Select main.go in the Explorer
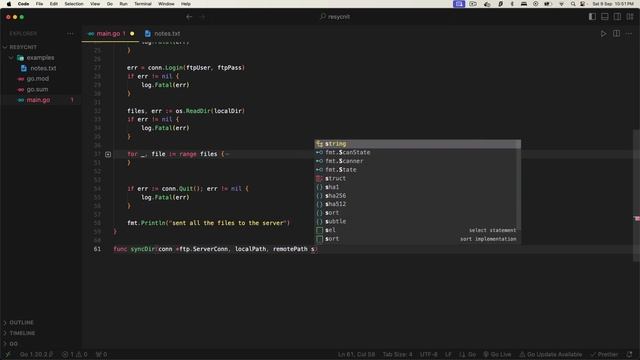 41,100
